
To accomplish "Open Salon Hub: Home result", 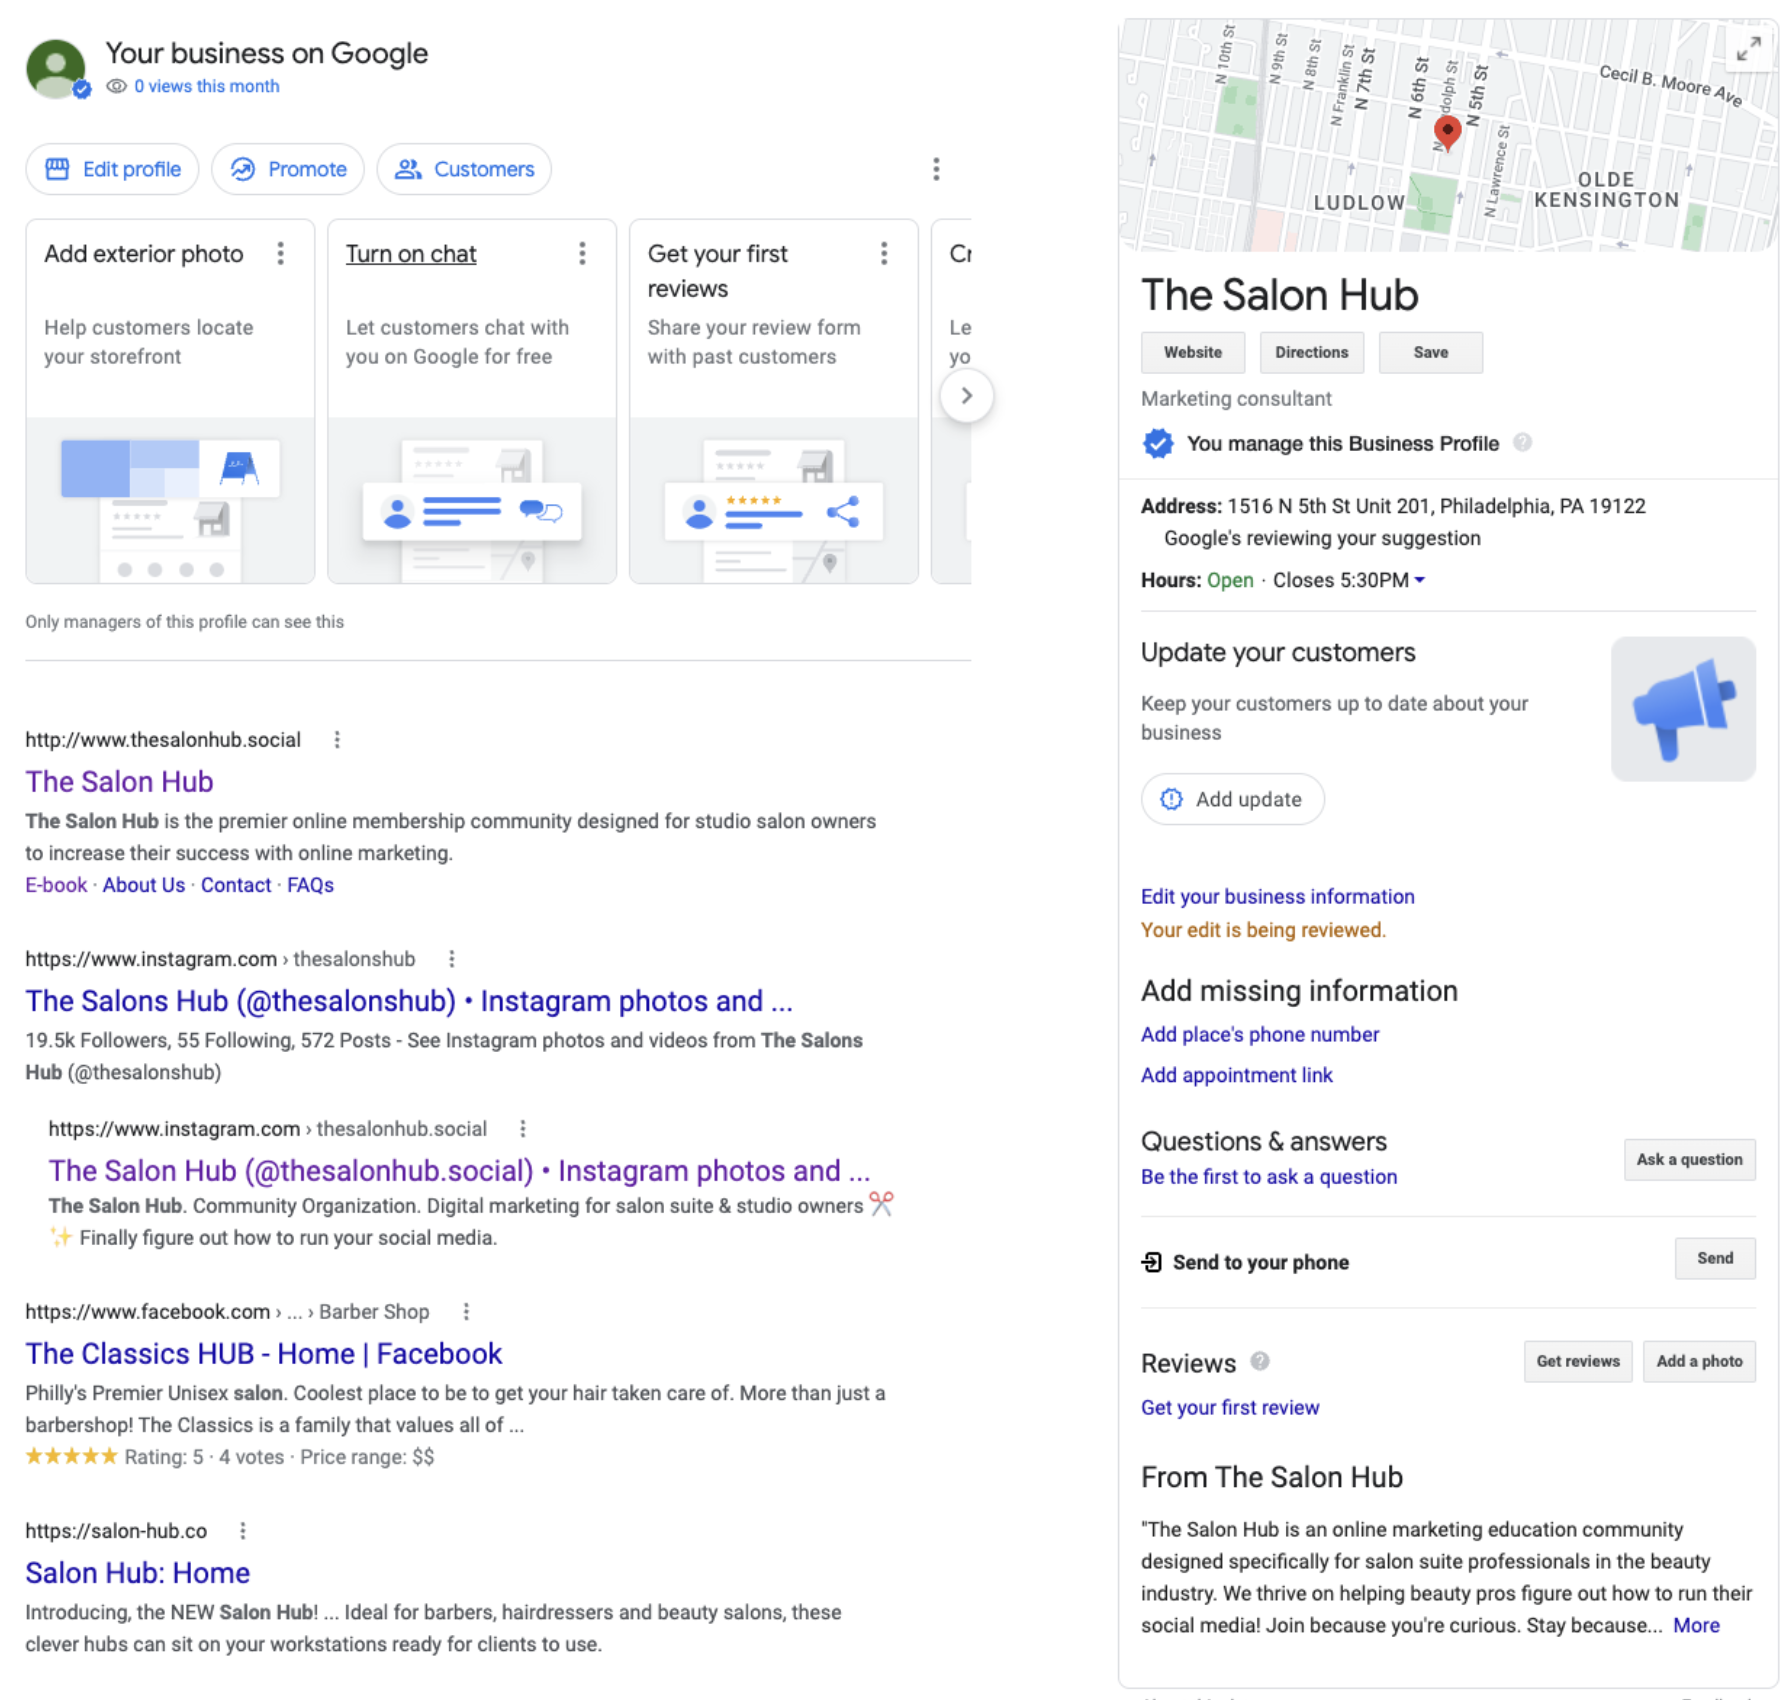I will tap(138, 1572).
